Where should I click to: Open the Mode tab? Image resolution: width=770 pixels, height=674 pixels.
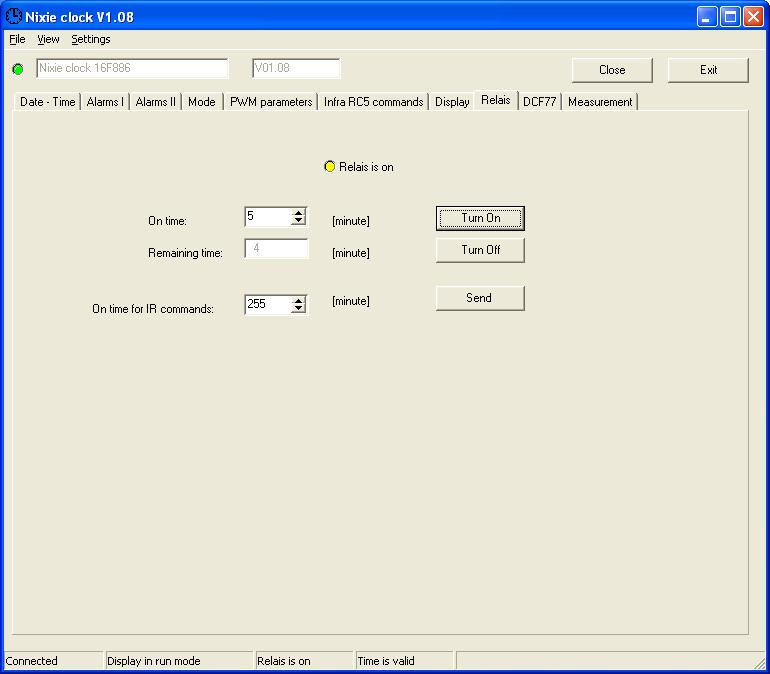pyautogui.click(x=202, y=102)
